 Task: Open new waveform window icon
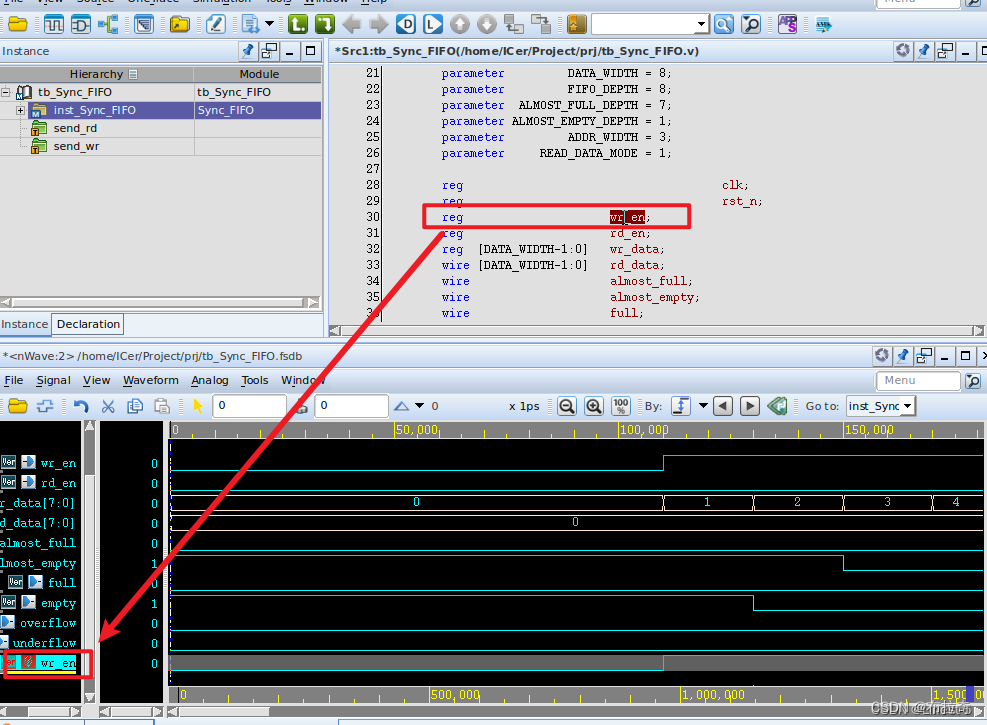coord(54,25)
